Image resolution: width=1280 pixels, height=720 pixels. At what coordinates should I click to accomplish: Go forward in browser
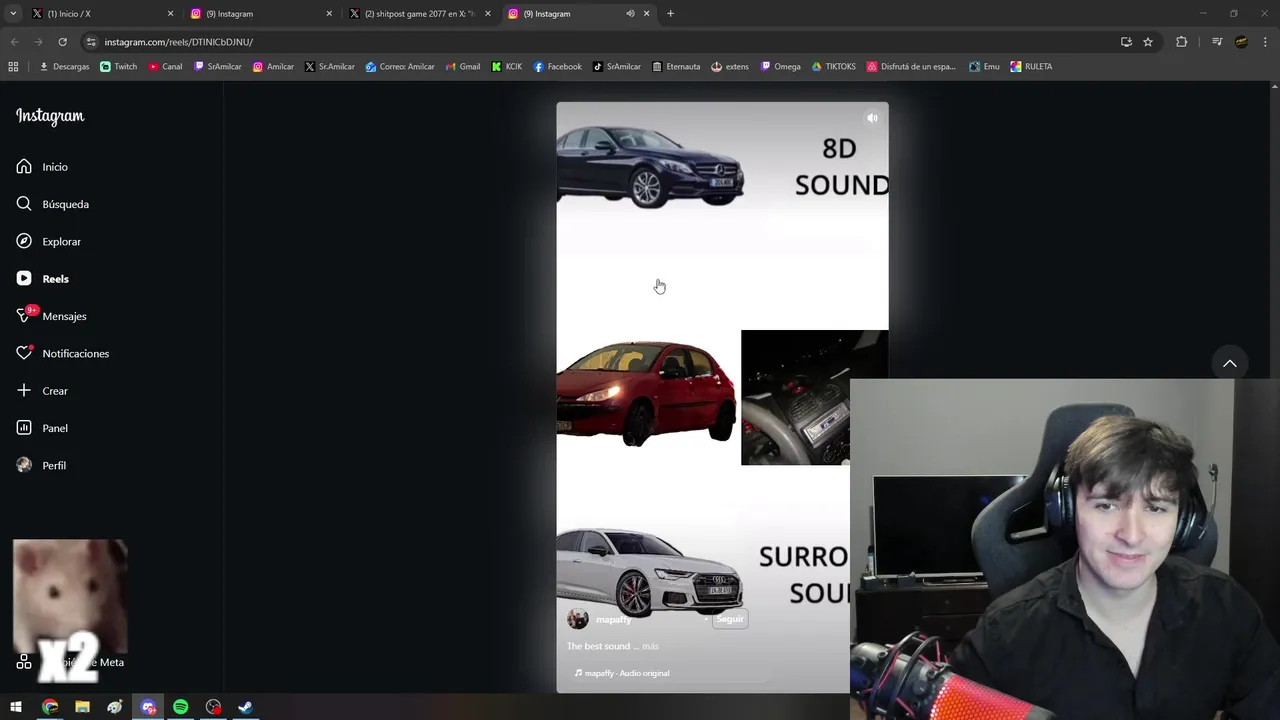38,42
